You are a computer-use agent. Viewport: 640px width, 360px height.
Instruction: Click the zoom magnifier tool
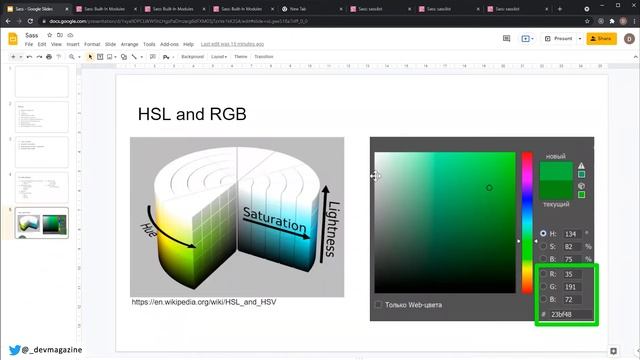pyautogui.click(x=72, y=57)
